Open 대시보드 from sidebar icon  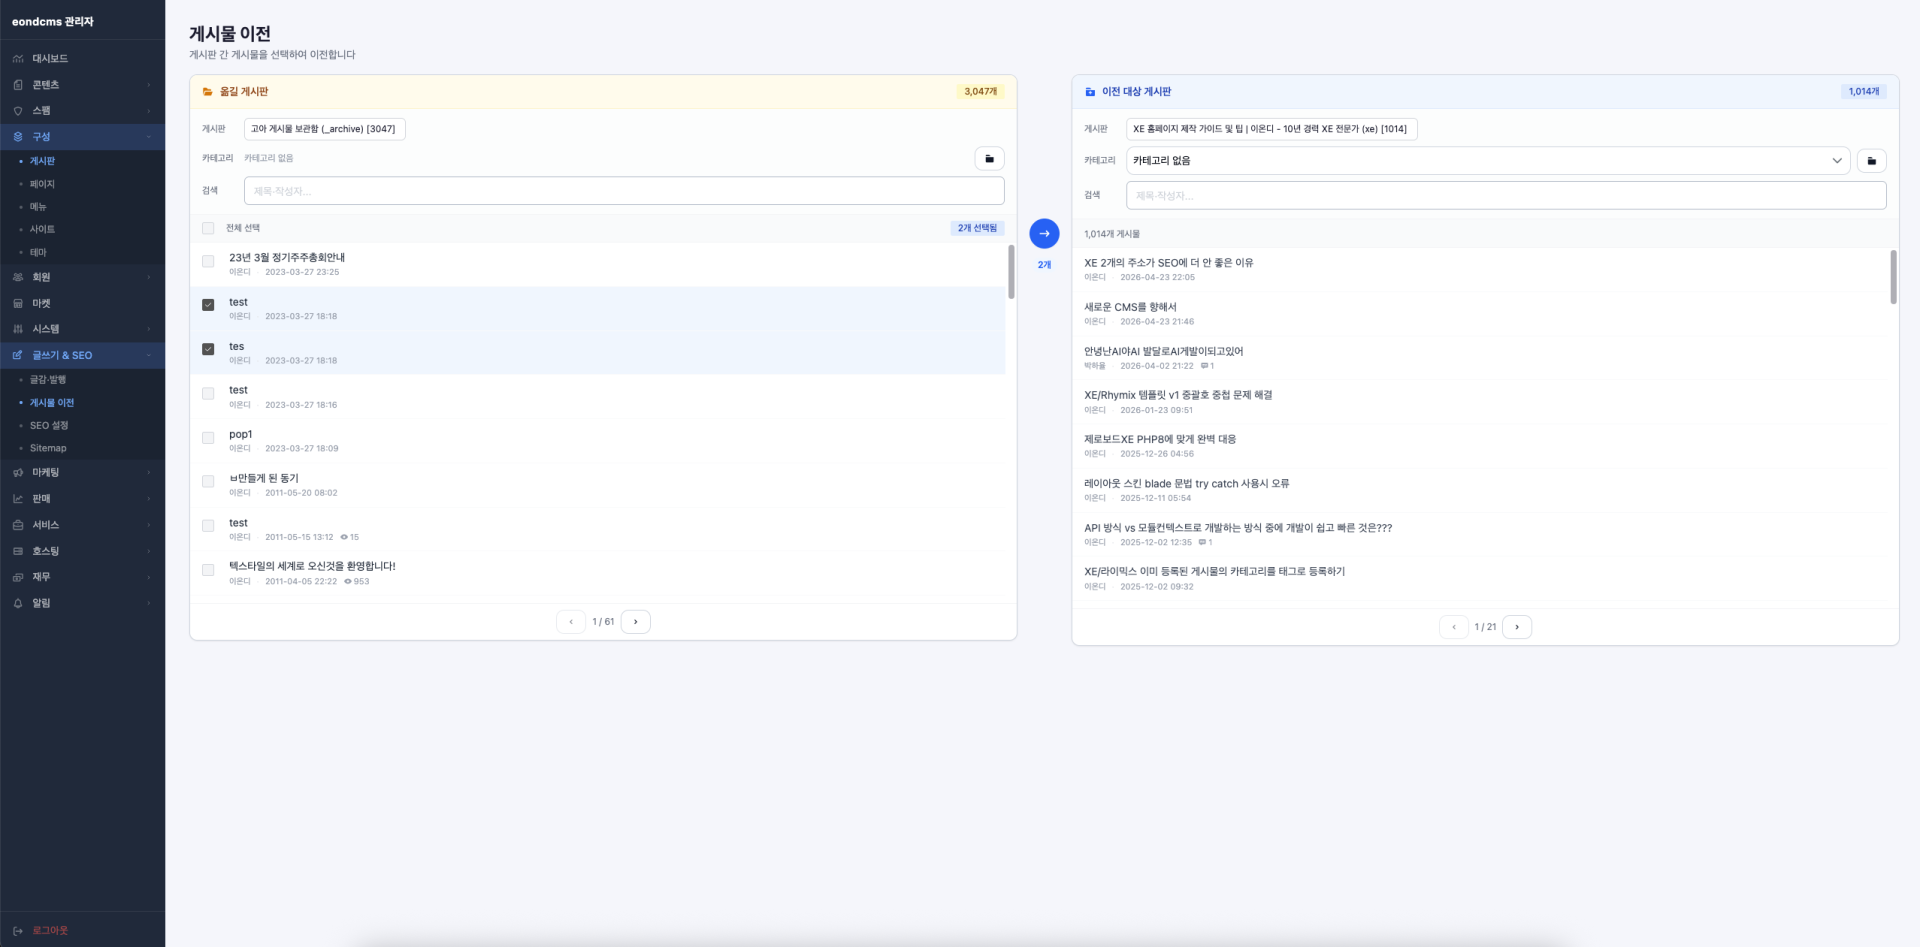pyautogui.click(x=18, y=59)
